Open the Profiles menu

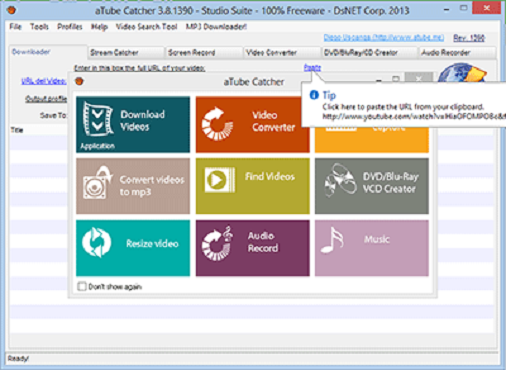point(70,26)
